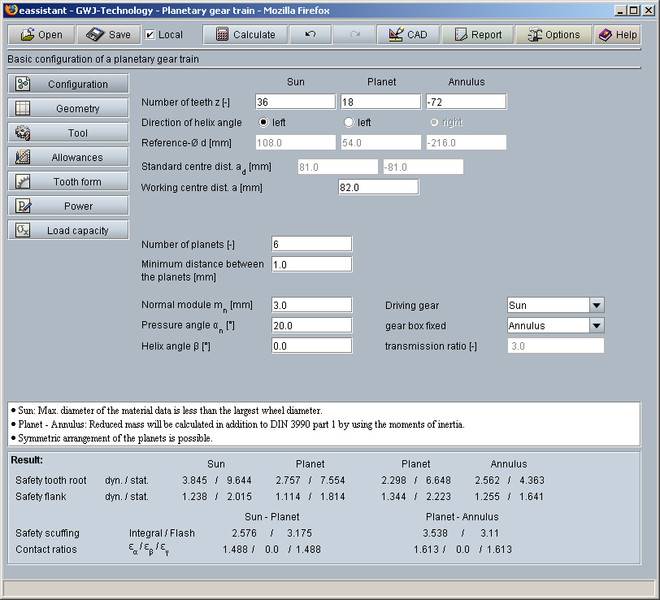Click the undo arrow button
The width and height of the screenshot is (660, 600).
pos(311,34)
